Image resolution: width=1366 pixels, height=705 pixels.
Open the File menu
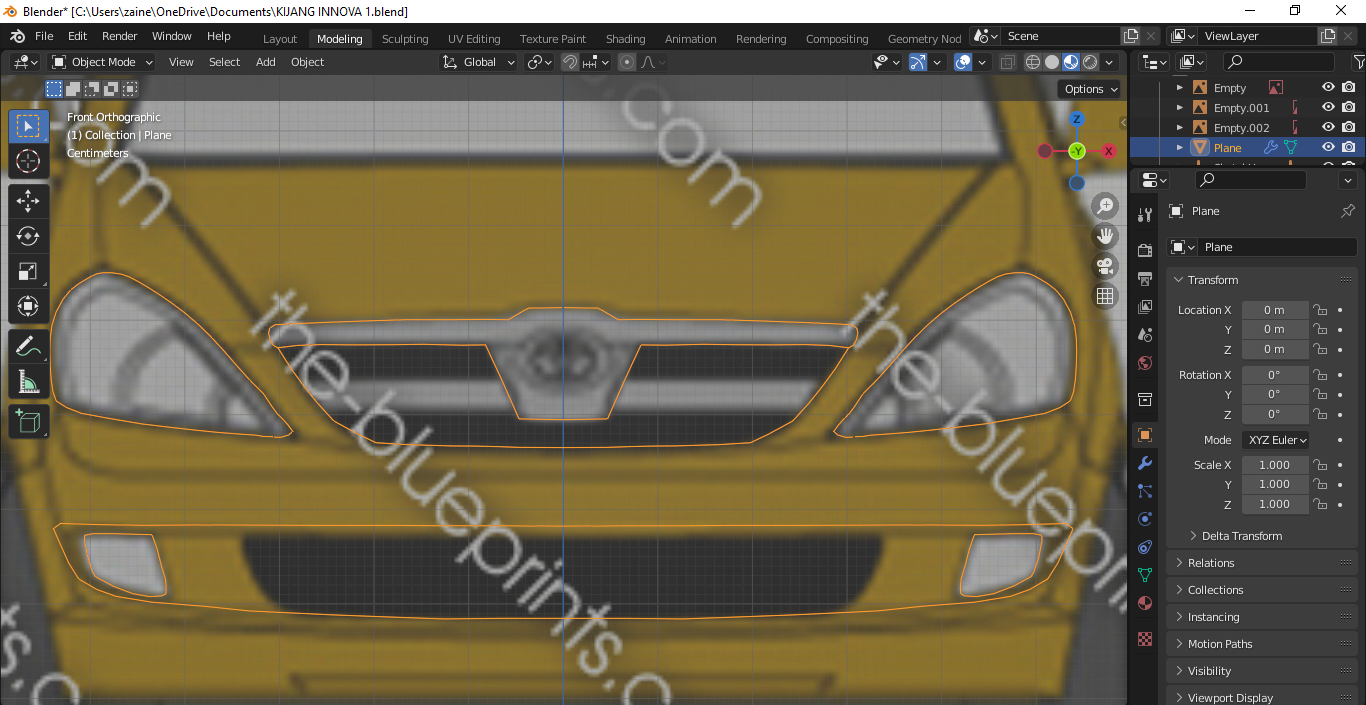[44, 36]
